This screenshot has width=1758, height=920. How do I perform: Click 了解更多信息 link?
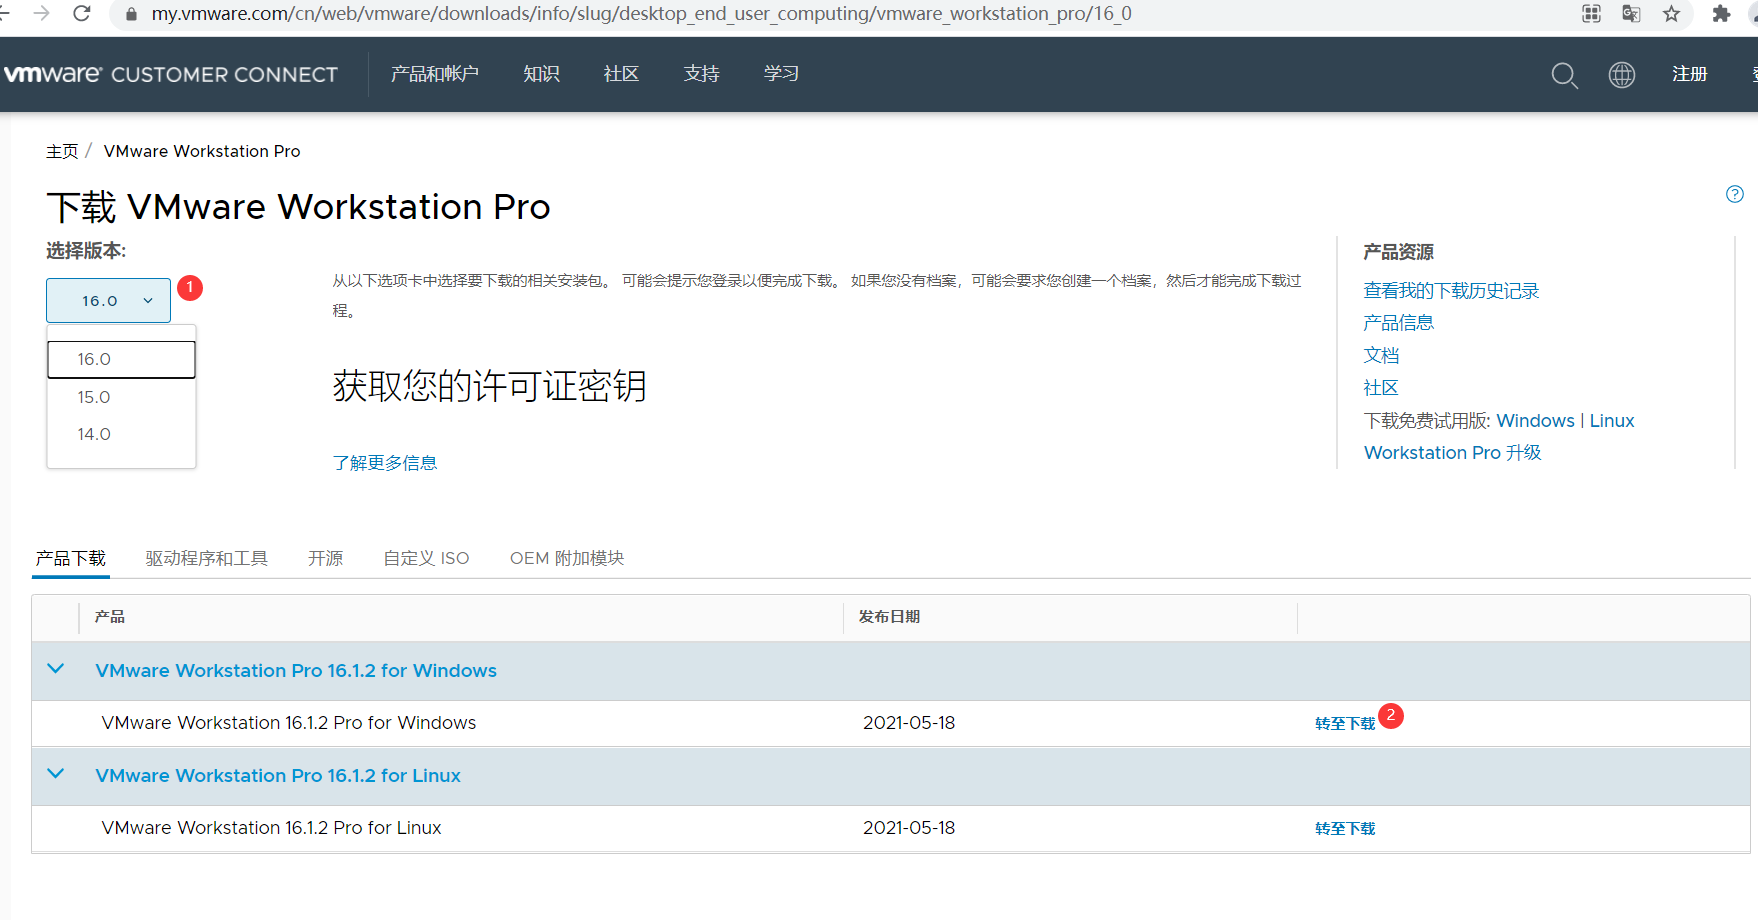385,463
